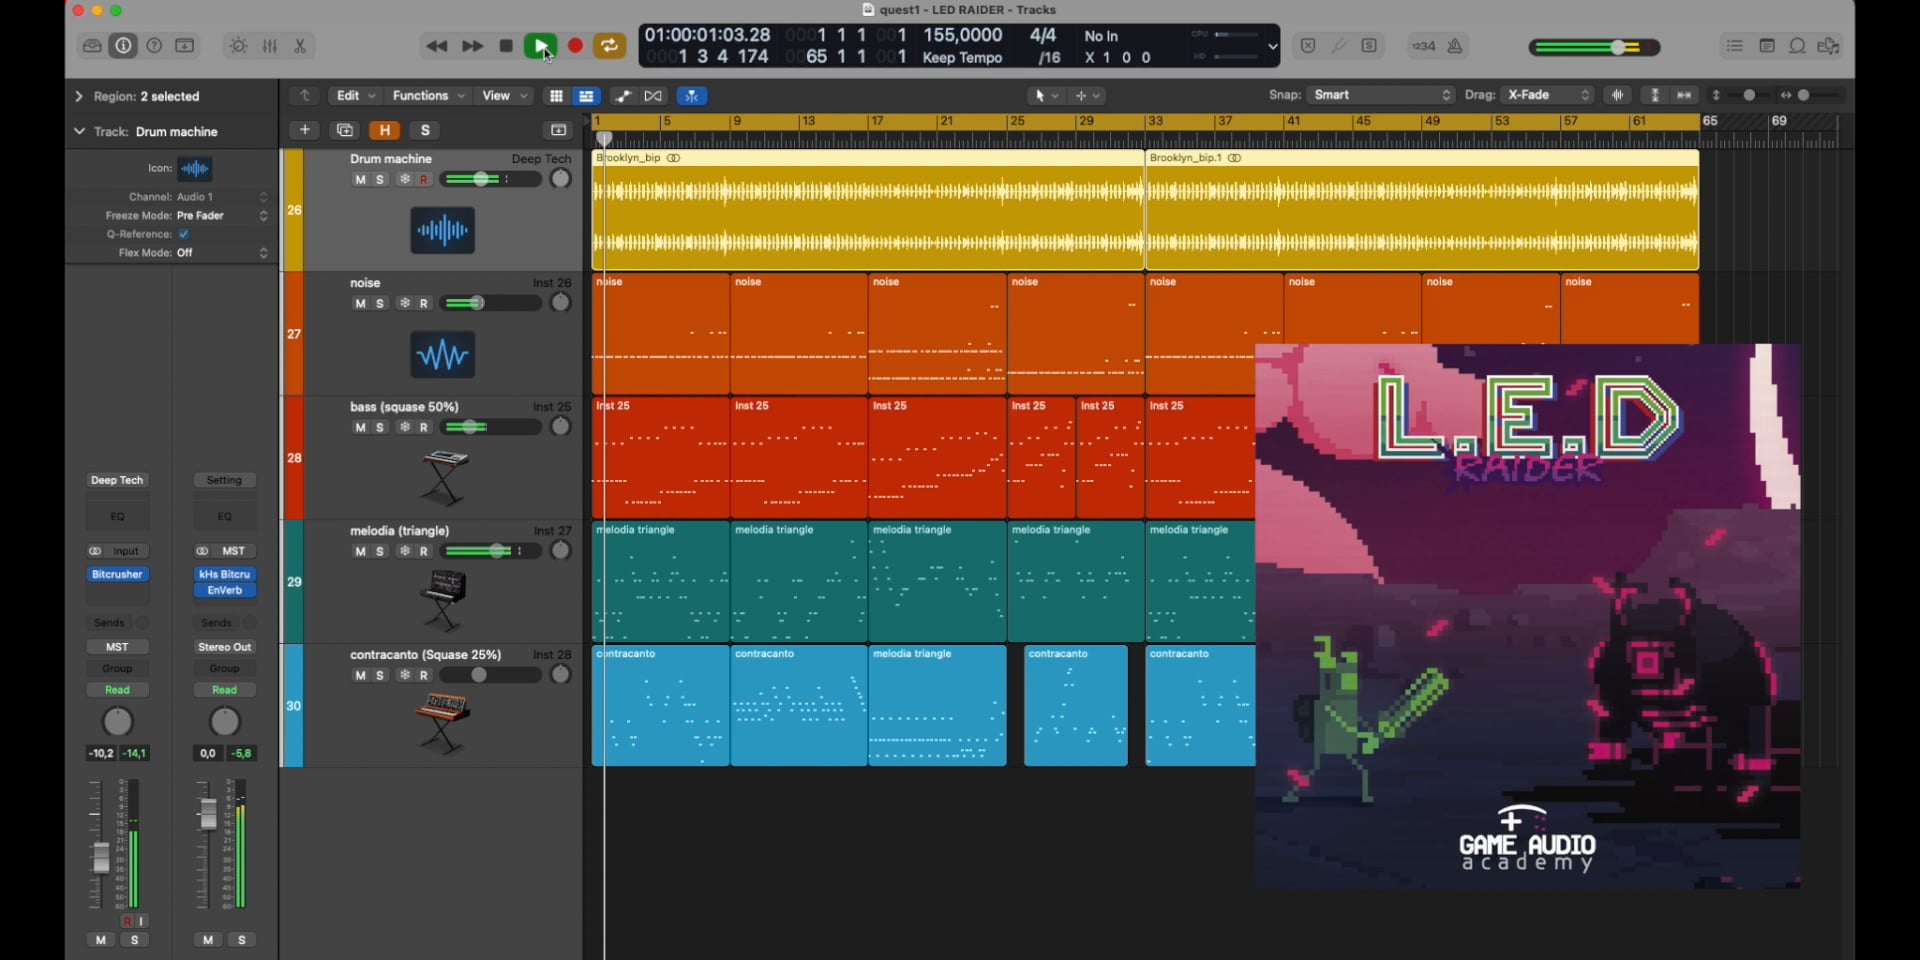The height and width of the screenshot is (960, 1920).
Task: Open the Flex Mode Off dropdown
Action: (x=222, y=253)
